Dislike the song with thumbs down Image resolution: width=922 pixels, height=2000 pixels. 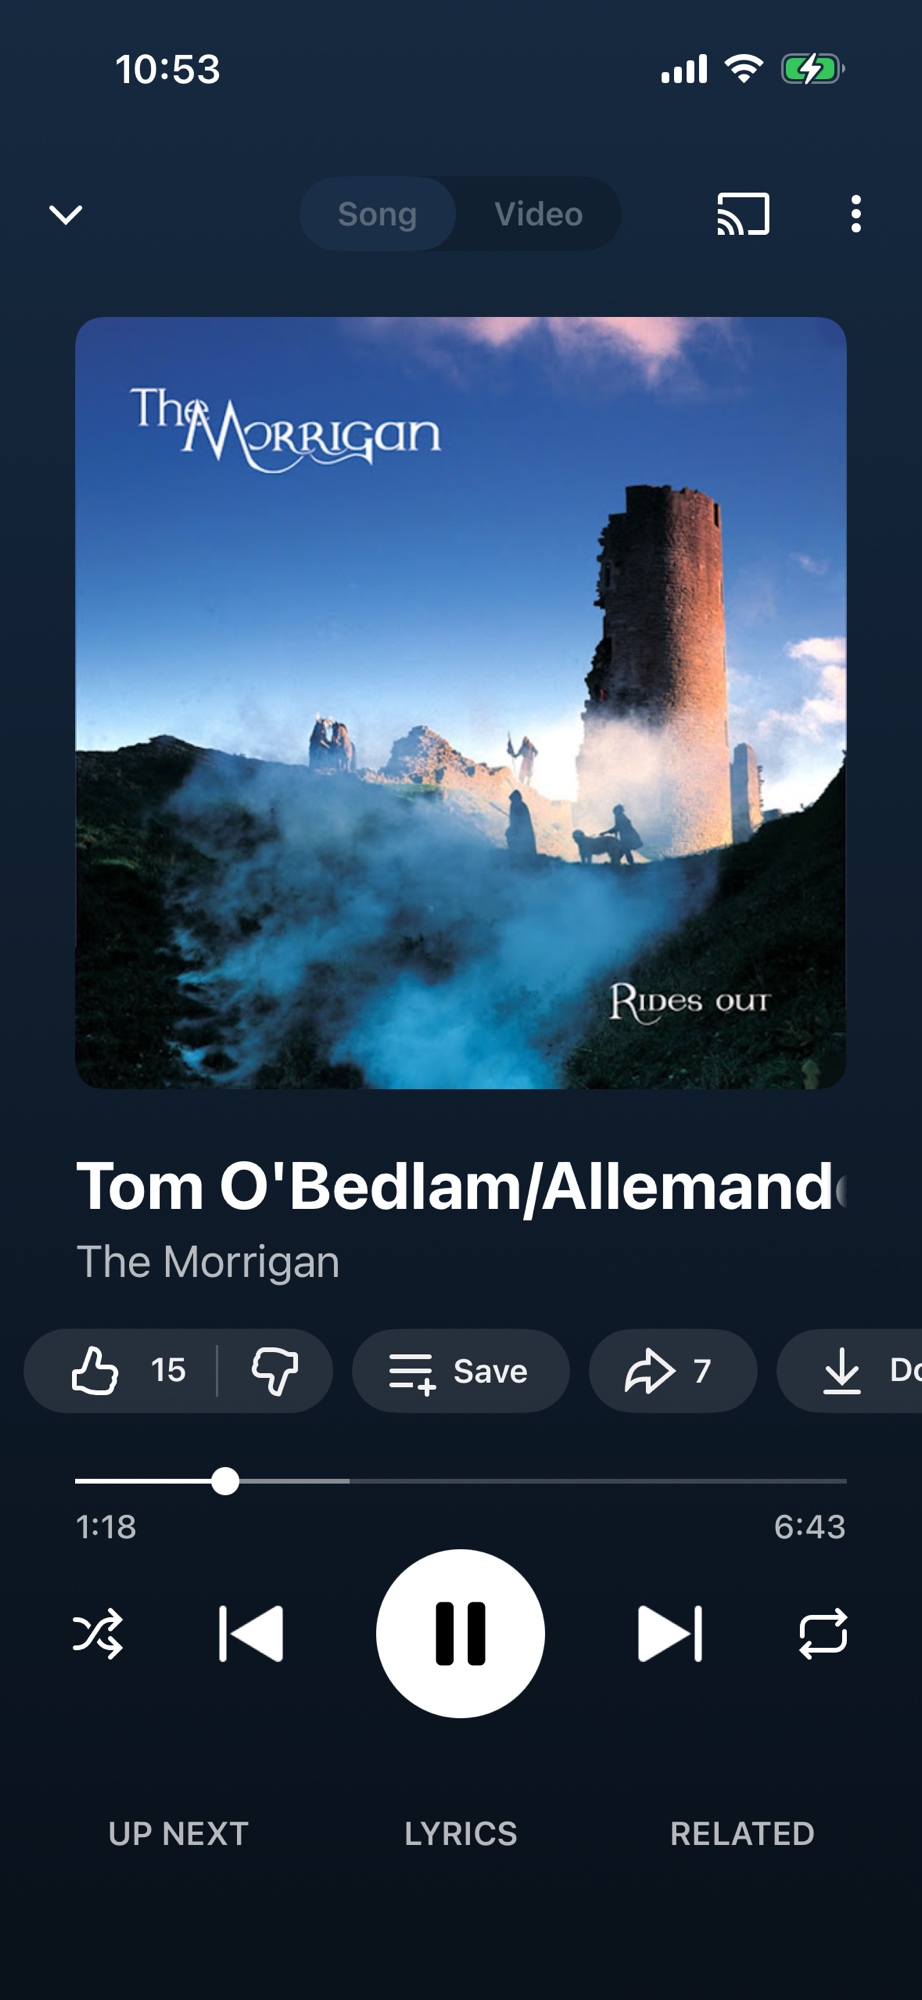pos(275,1370)
